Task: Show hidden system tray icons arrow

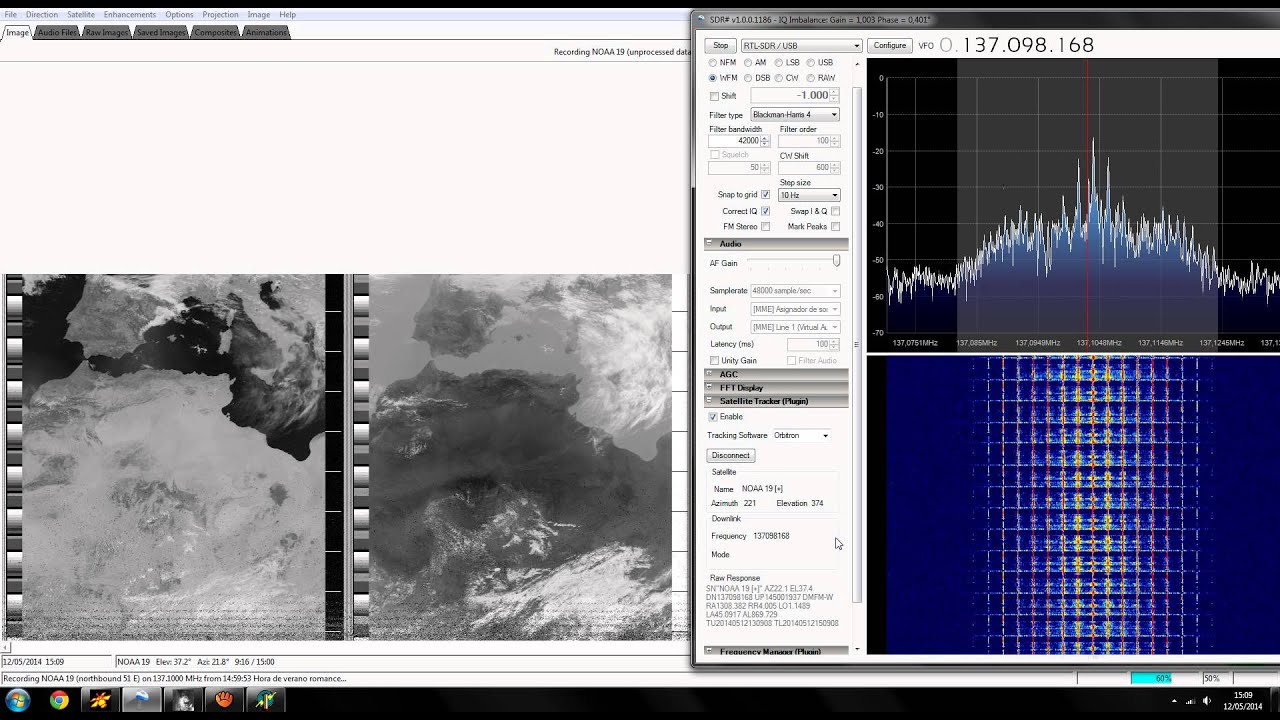Action: pyautogui.click(x=1174, y=701)
